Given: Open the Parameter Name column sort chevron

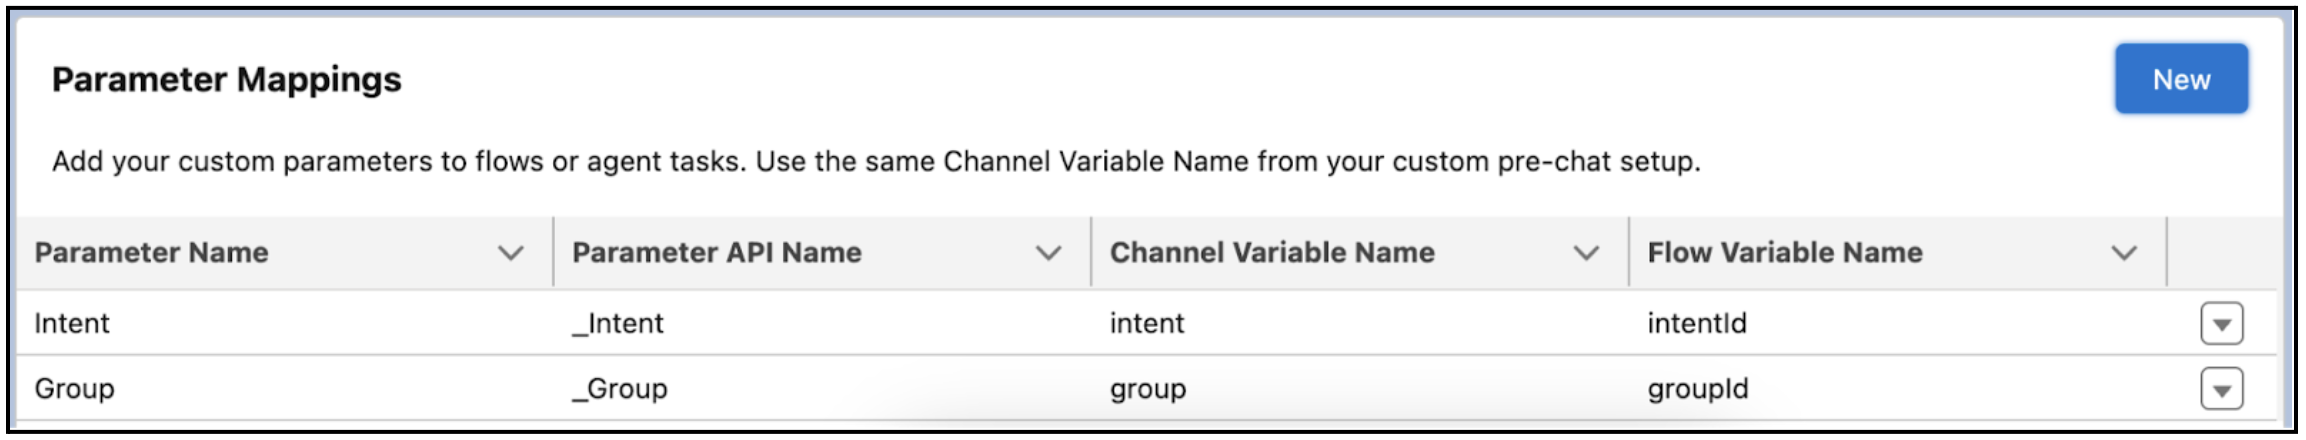Looking at the screenshot, I should pos(511,253).
